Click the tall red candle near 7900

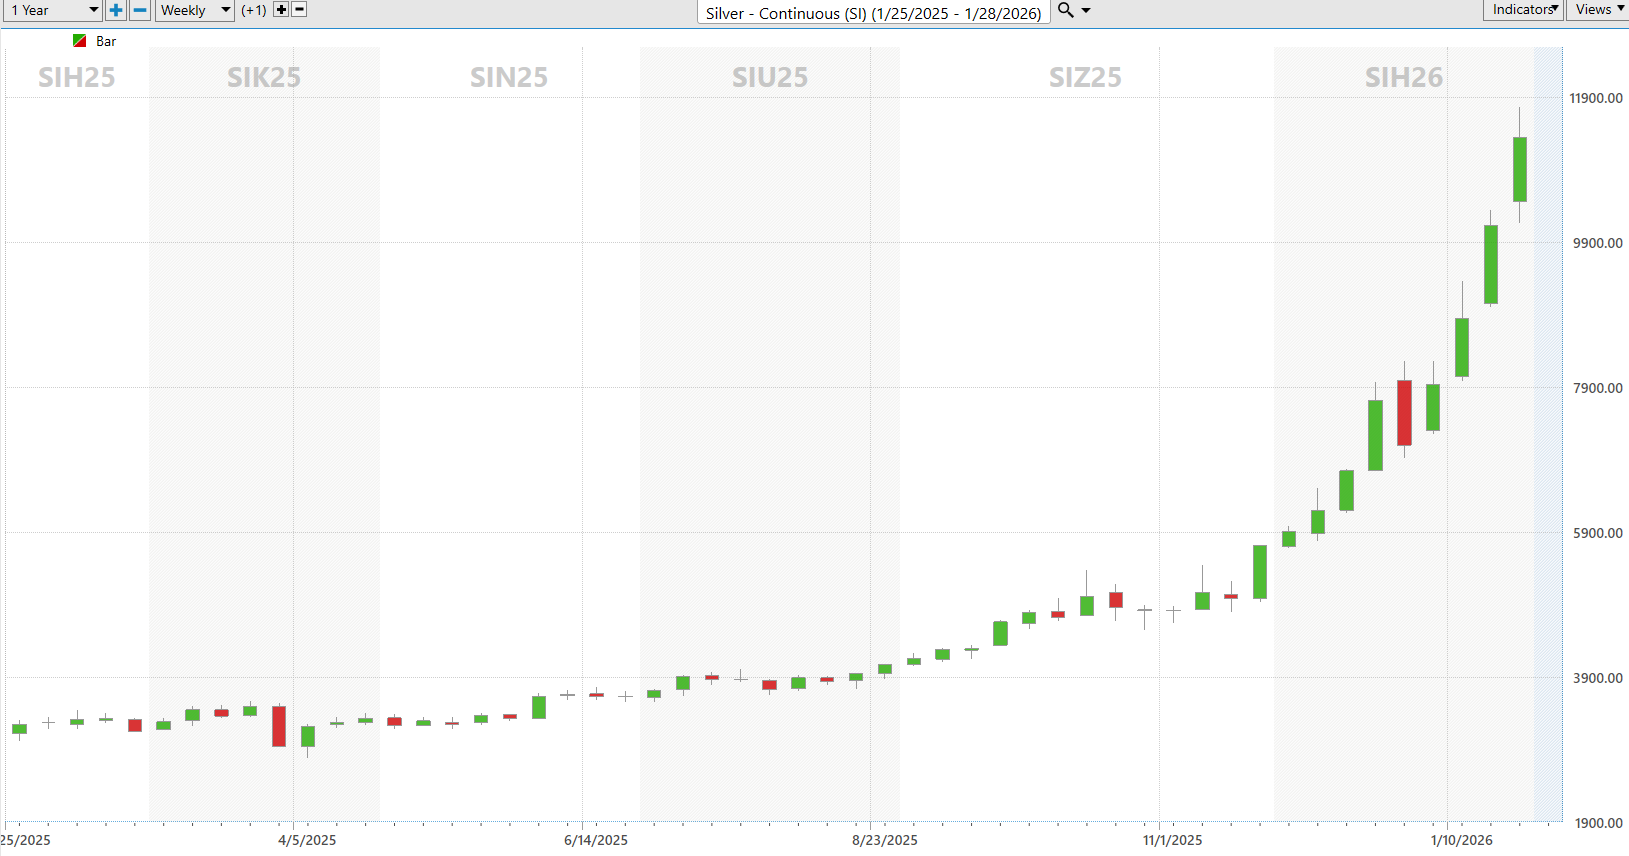(x=1404, y=412)
